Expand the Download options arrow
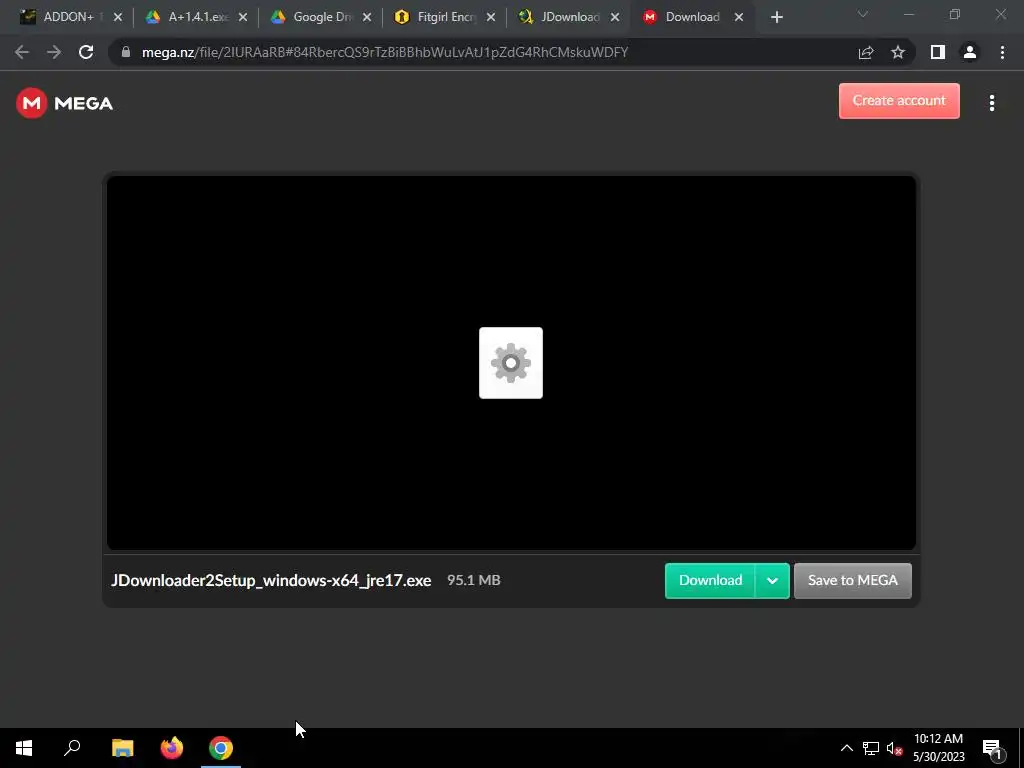The height and width of the screenshot is (768, 1024). [x=773, y=581]
